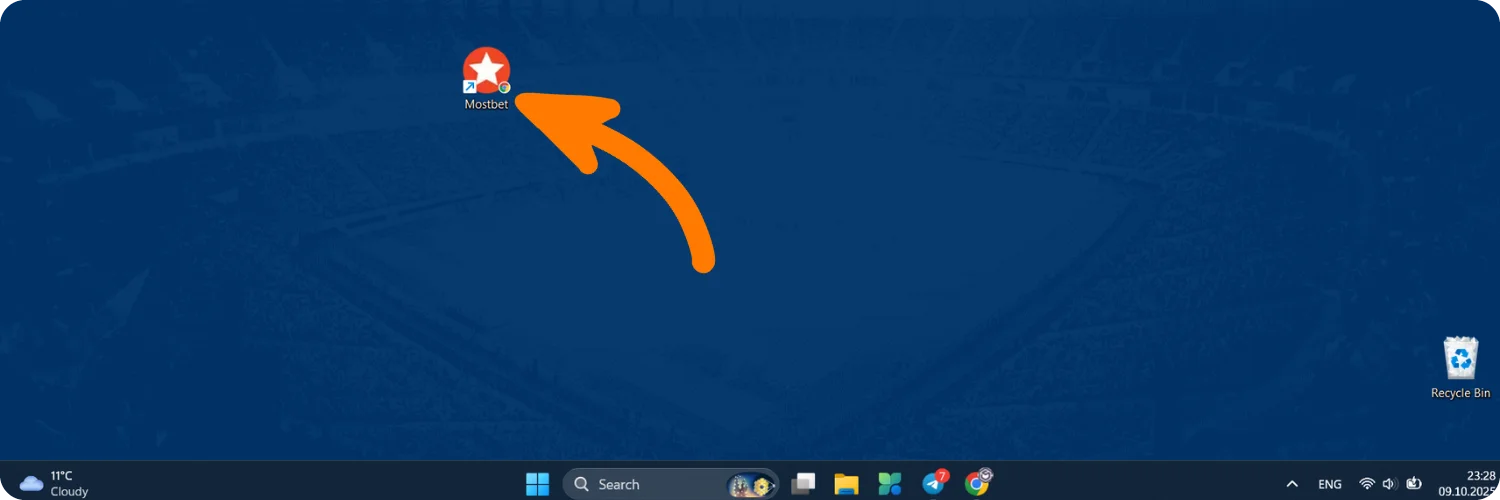
Task: Open Wi-Fi network settings in tray
Action: click(x=1367, y=484)
